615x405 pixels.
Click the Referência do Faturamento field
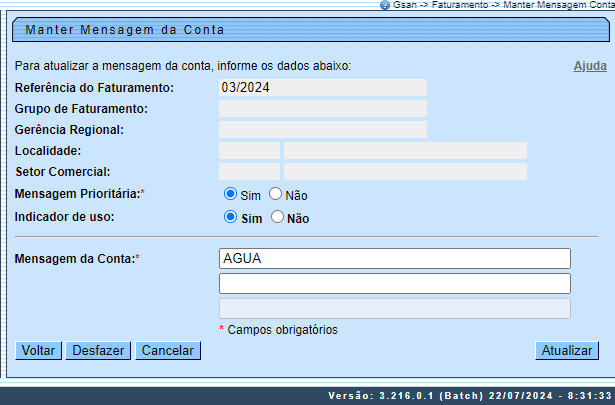[x=322, y=87]
